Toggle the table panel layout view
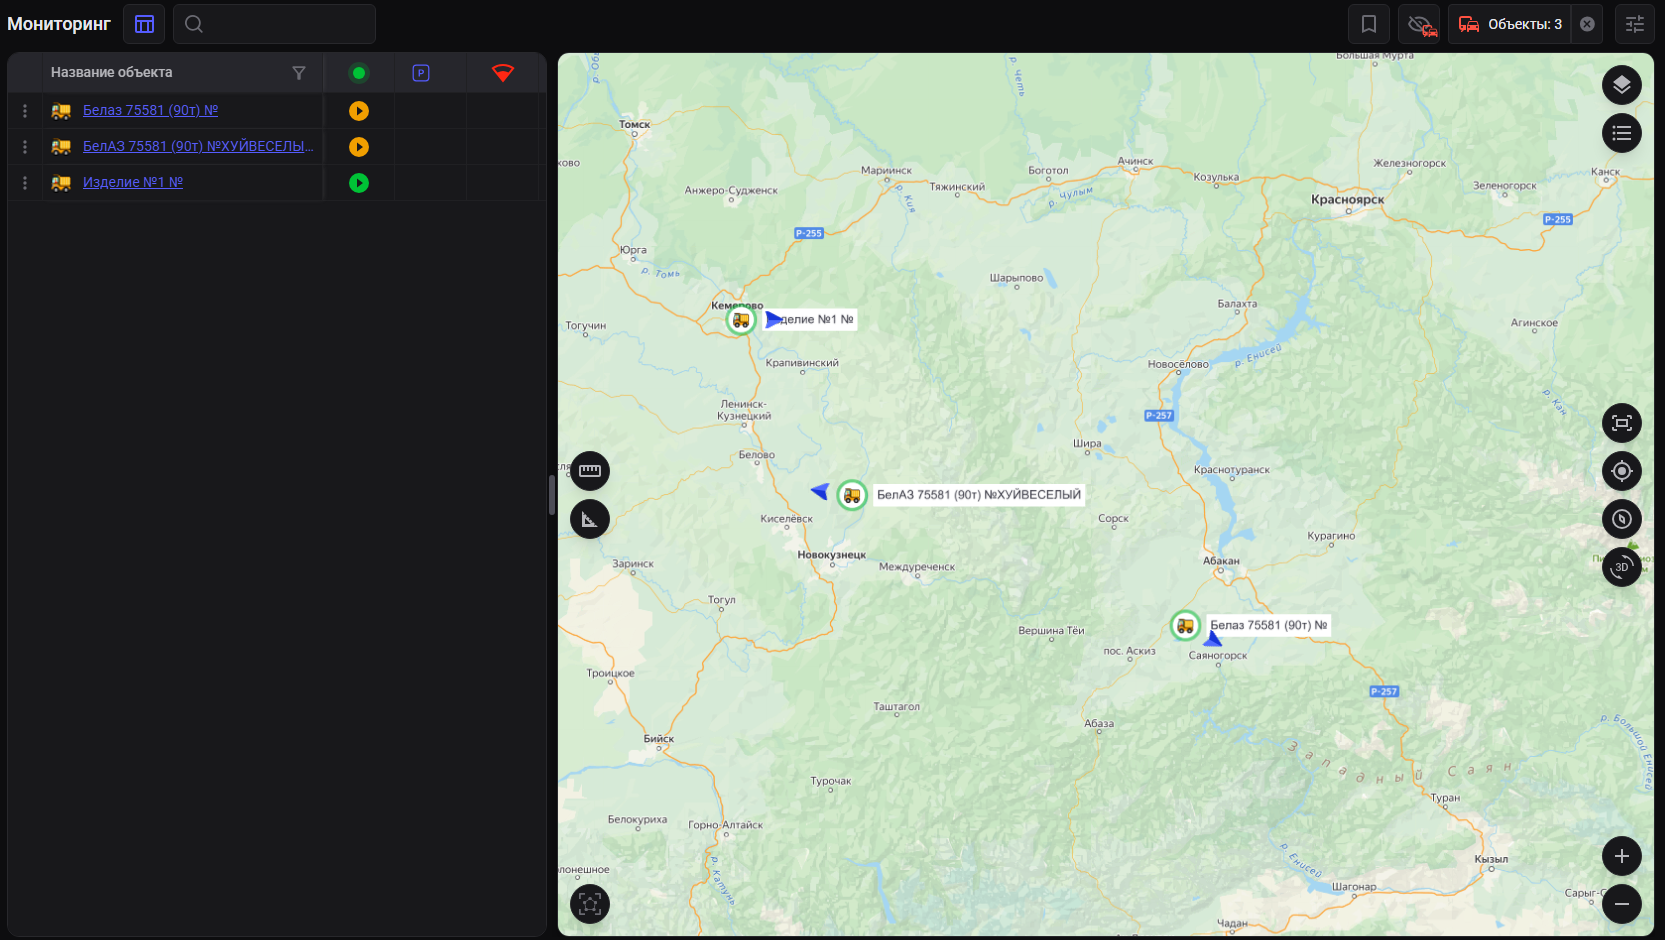Viewport: 1665px width, 940px height. click(x=144, y=24)
